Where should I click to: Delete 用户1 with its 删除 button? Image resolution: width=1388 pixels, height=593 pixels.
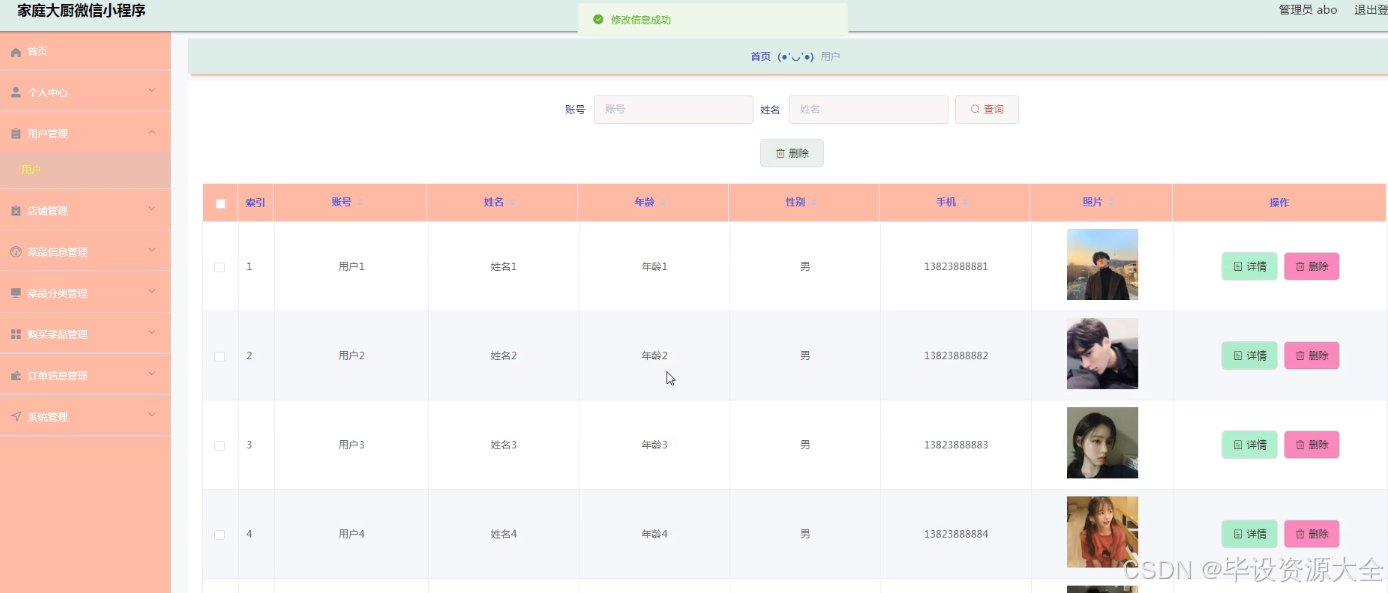[1311, 266]
